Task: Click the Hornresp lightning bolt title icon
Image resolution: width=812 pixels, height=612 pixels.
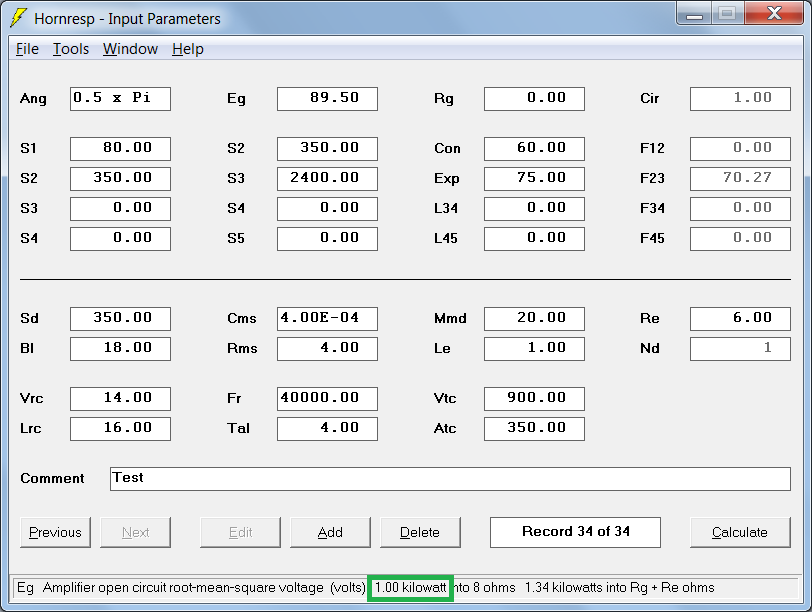Action: point(19,18)
